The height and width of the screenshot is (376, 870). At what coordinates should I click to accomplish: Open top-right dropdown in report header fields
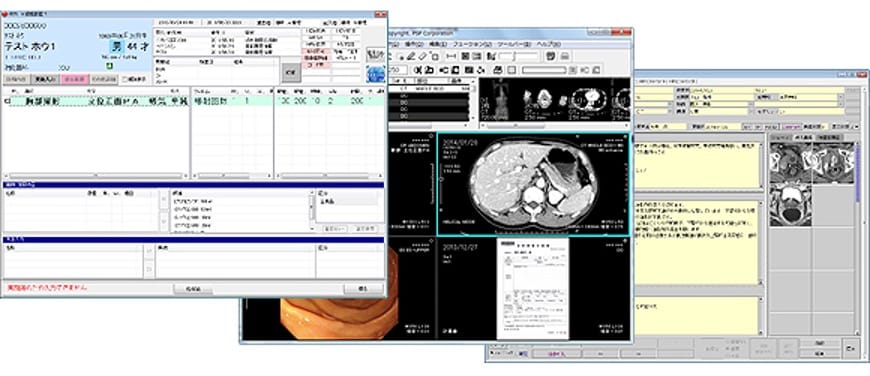841,96
